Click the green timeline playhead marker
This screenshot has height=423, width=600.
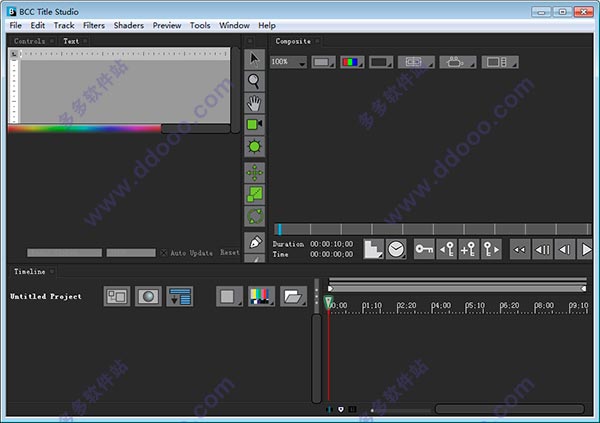pyautogui.click(x=328, y=302)
